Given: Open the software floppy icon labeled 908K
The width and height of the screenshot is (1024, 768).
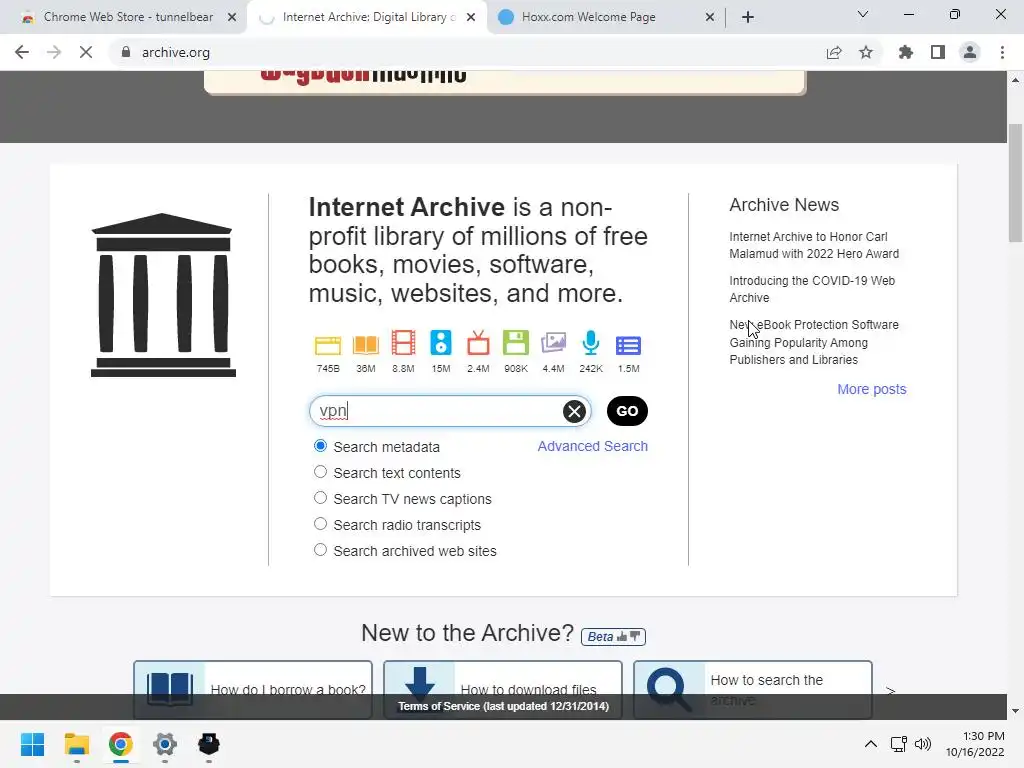Looking at the screenshot, I should [515, 343].
